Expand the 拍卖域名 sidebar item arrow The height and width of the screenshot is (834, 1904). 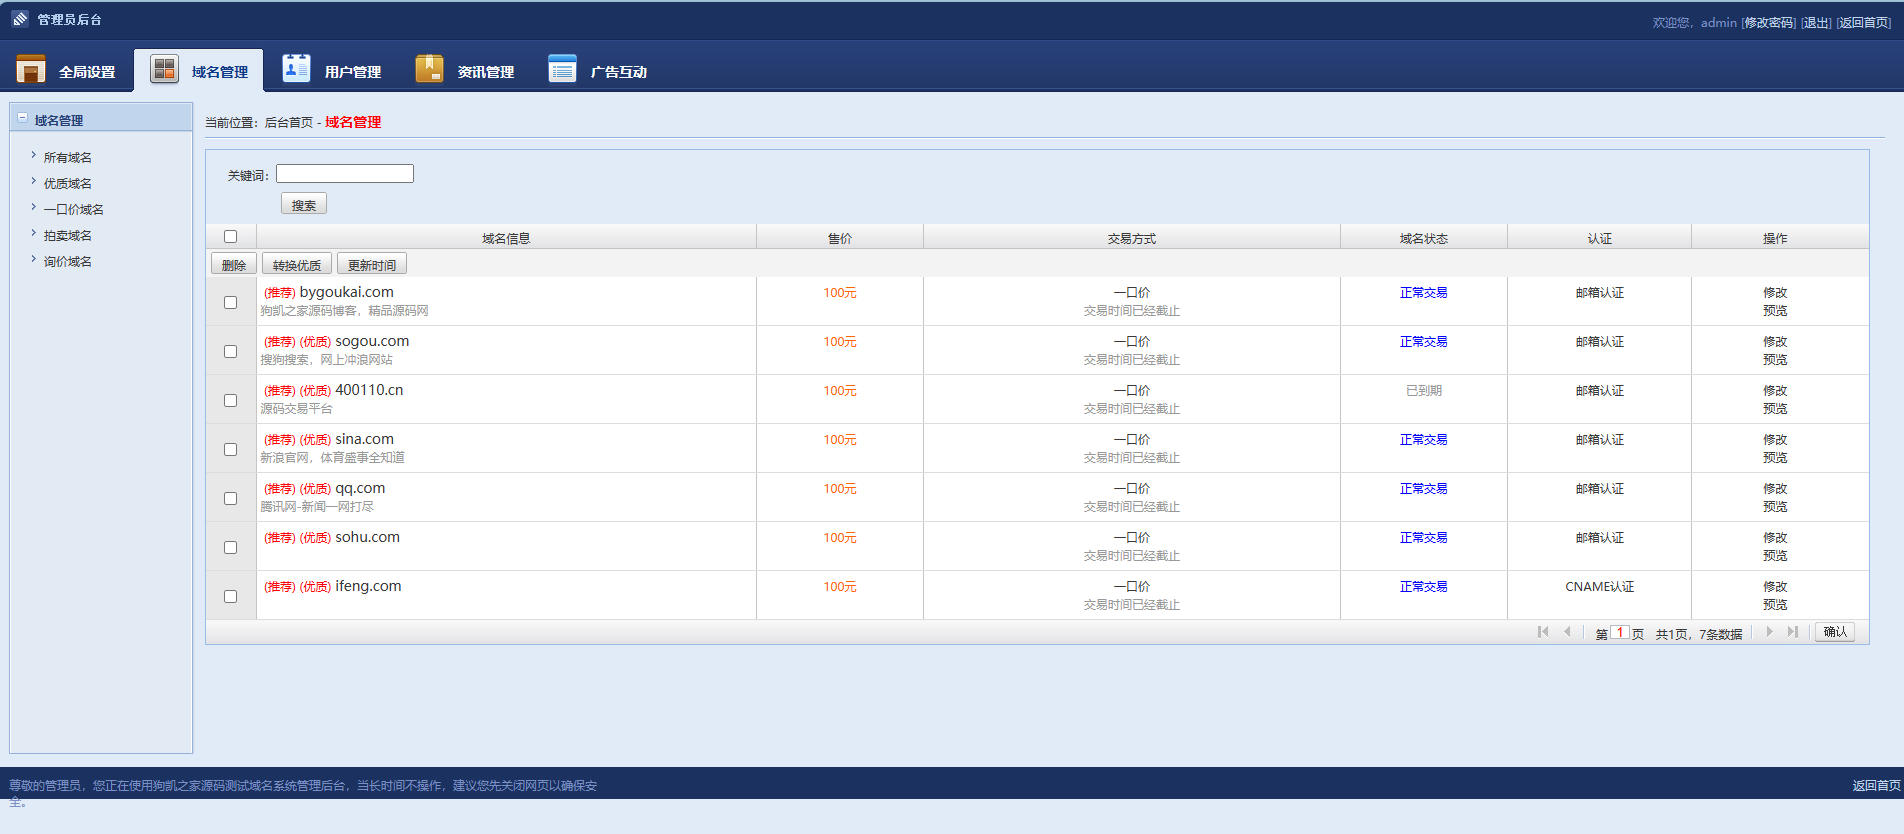[x=33, y=233]
